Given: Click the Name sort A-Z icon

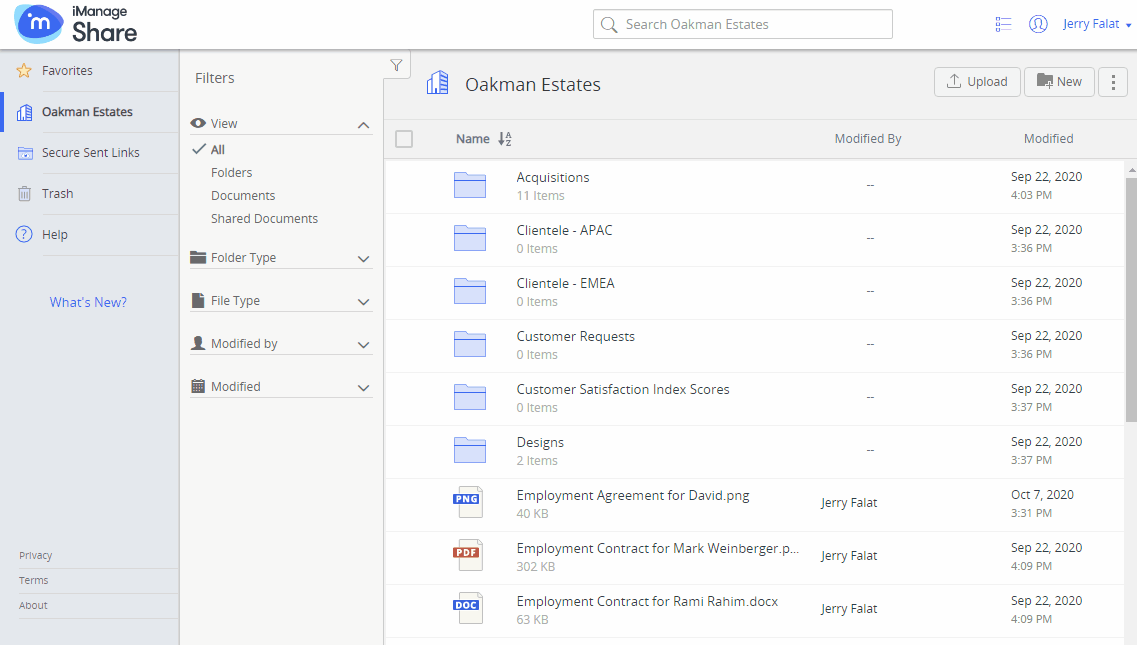Looking at the screenshot, I should (504, 139).
